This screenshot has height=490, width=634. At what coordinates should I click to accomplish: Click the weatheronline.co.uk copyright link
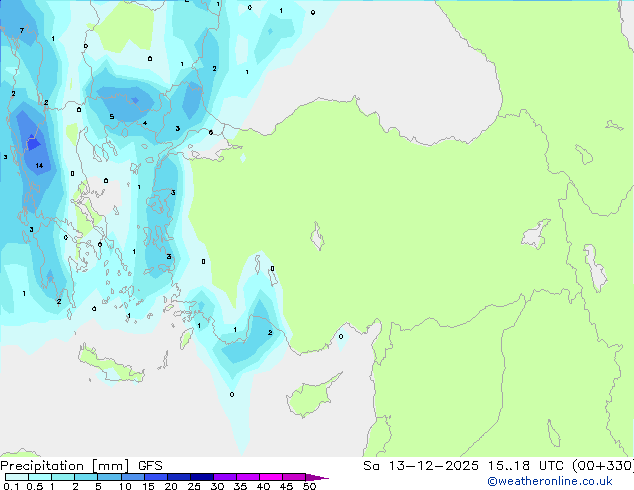pos(550,481)
